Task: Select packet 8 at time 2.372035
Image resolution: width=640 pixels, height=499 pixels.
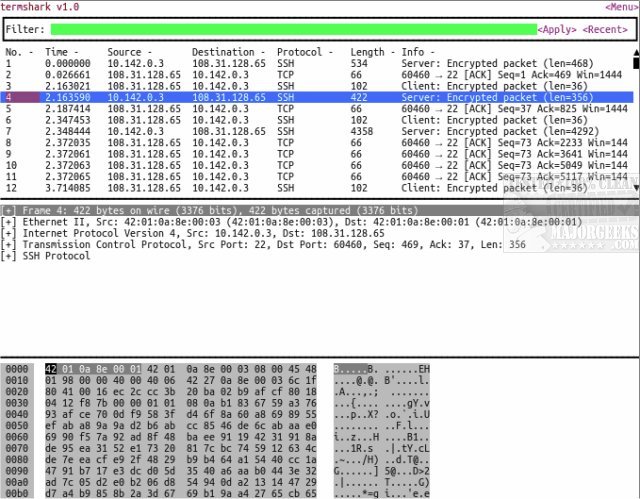Action: (317, 143)
